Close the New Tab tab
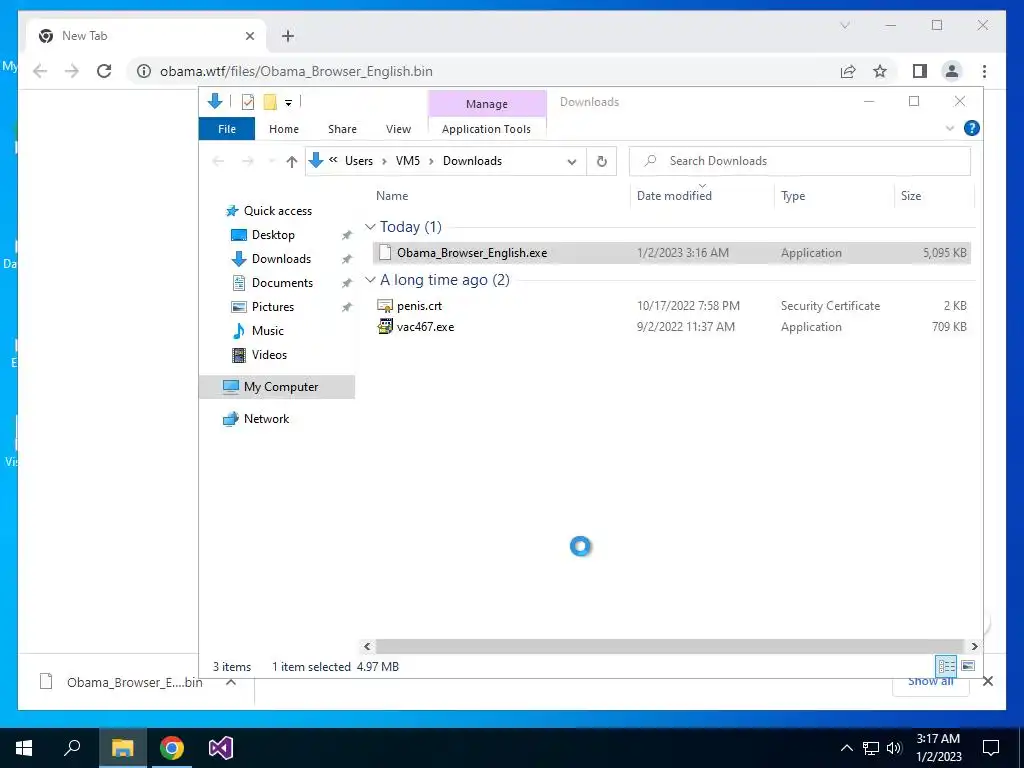Screen dimensions: 1024x768 (x=249, y=36)
